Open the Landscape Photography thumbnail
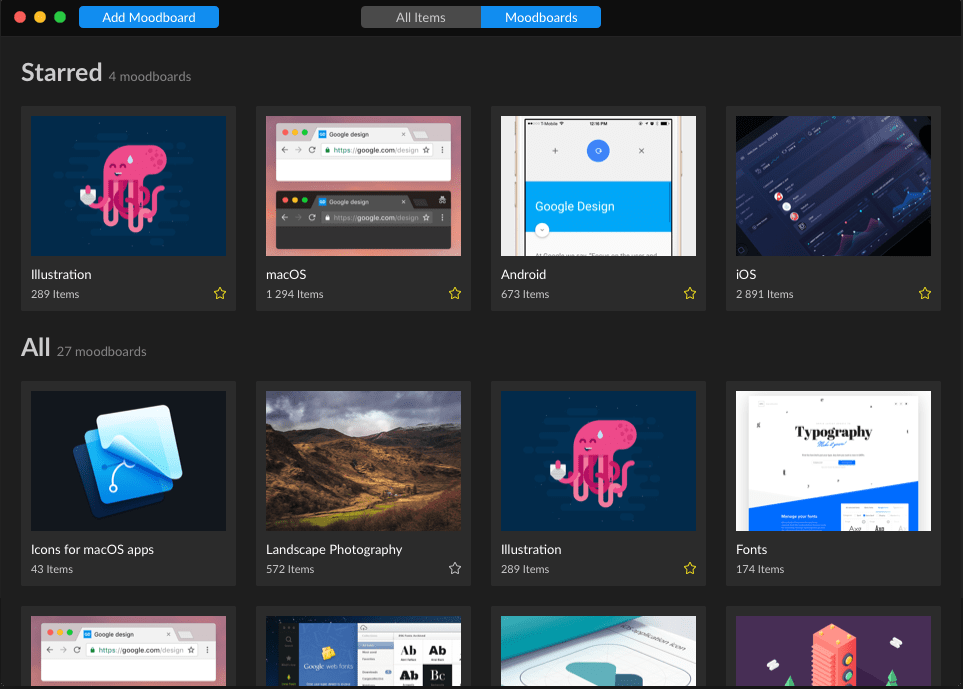 pyautogui.click(x=364, y=461)
